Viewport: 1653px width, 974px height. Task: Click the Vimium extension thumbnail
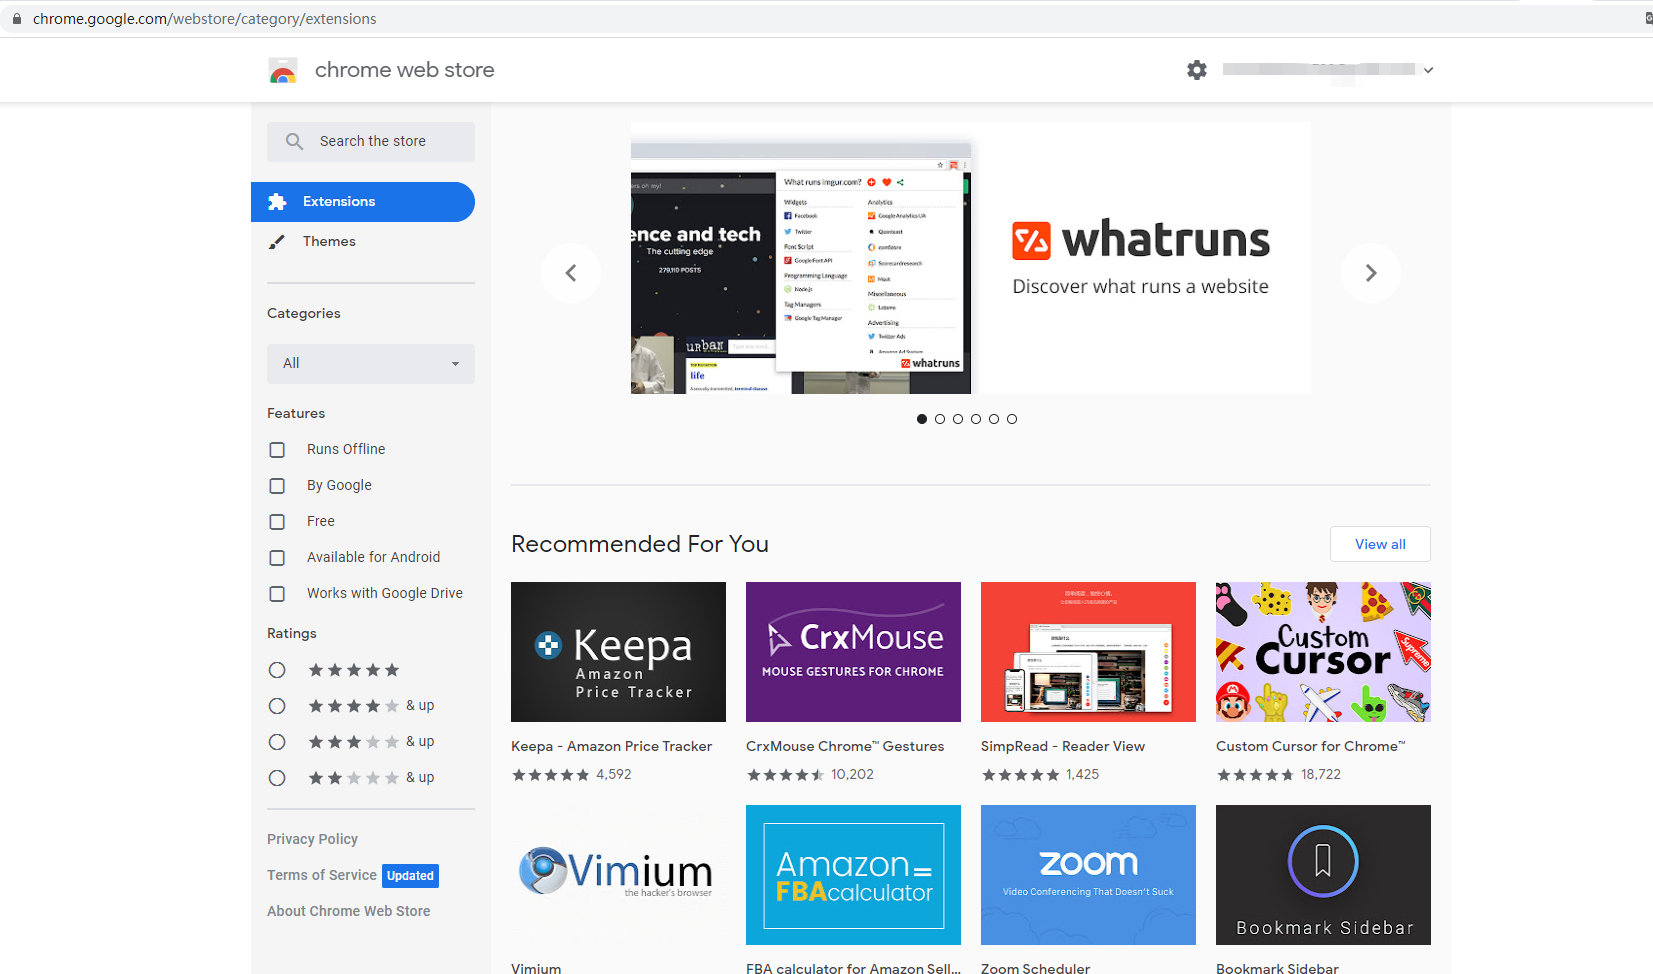tap(618, 875)
